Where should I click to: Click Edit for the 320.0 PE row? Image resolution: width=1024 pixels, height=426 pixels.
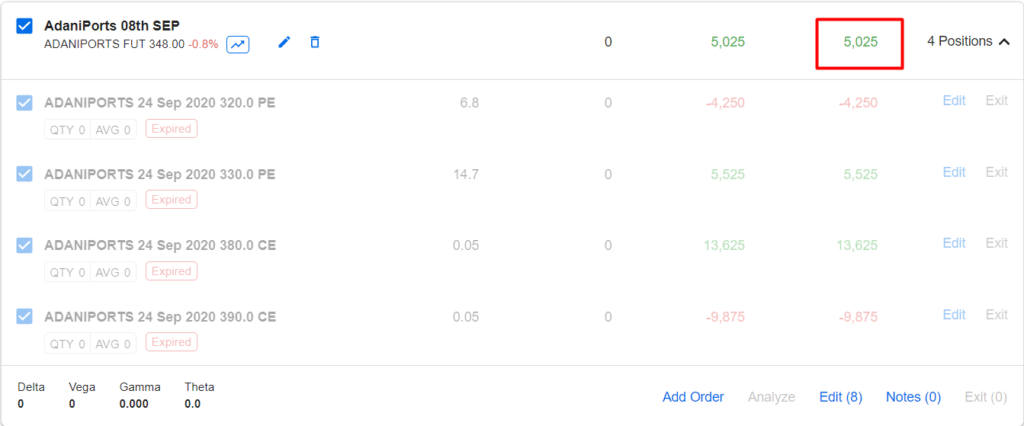[954, 101]
